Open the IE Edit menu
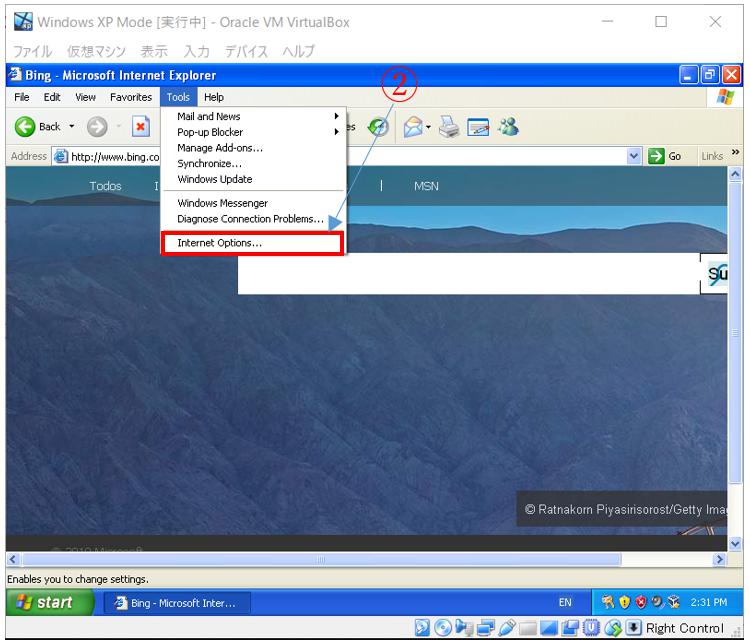750x644 pixels. (x=52, y=97)
